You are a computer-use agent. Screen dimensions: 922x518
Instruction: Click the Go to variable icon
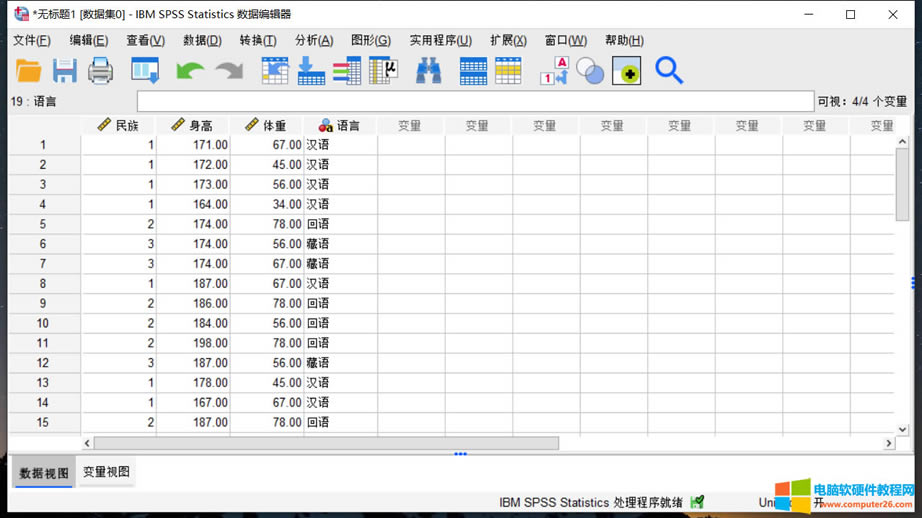pyautogui.click(x=311, y=71)
